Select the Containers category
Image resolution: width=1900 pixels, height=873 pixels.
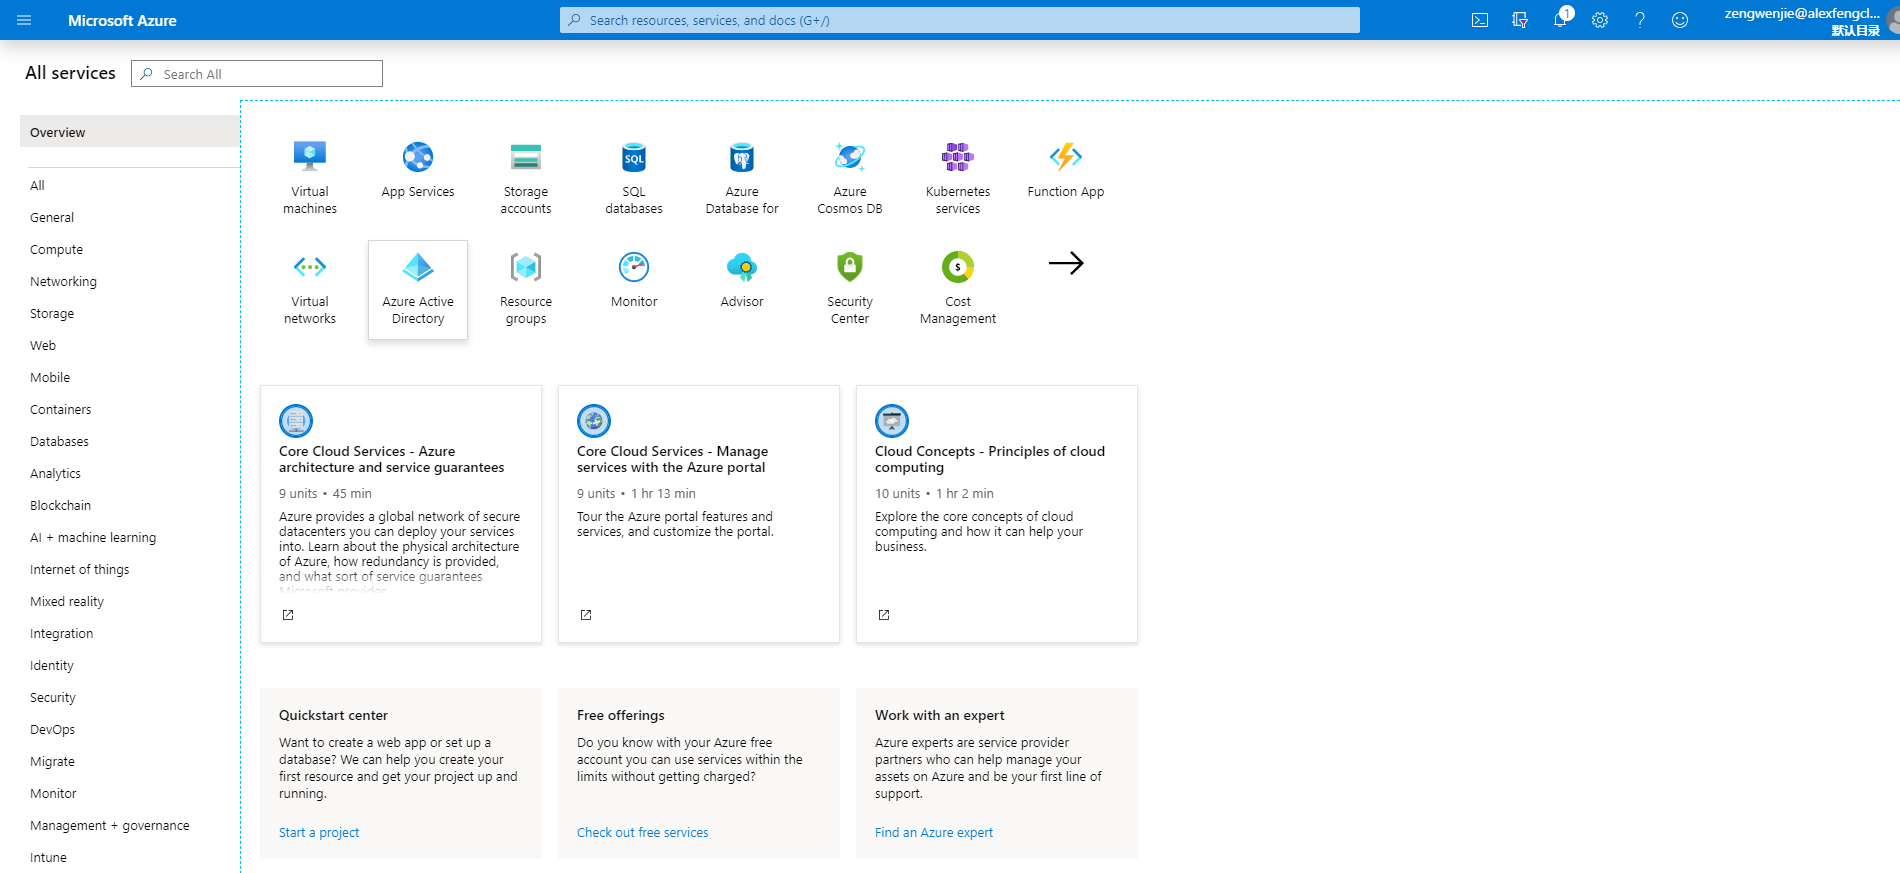point(60,409)
